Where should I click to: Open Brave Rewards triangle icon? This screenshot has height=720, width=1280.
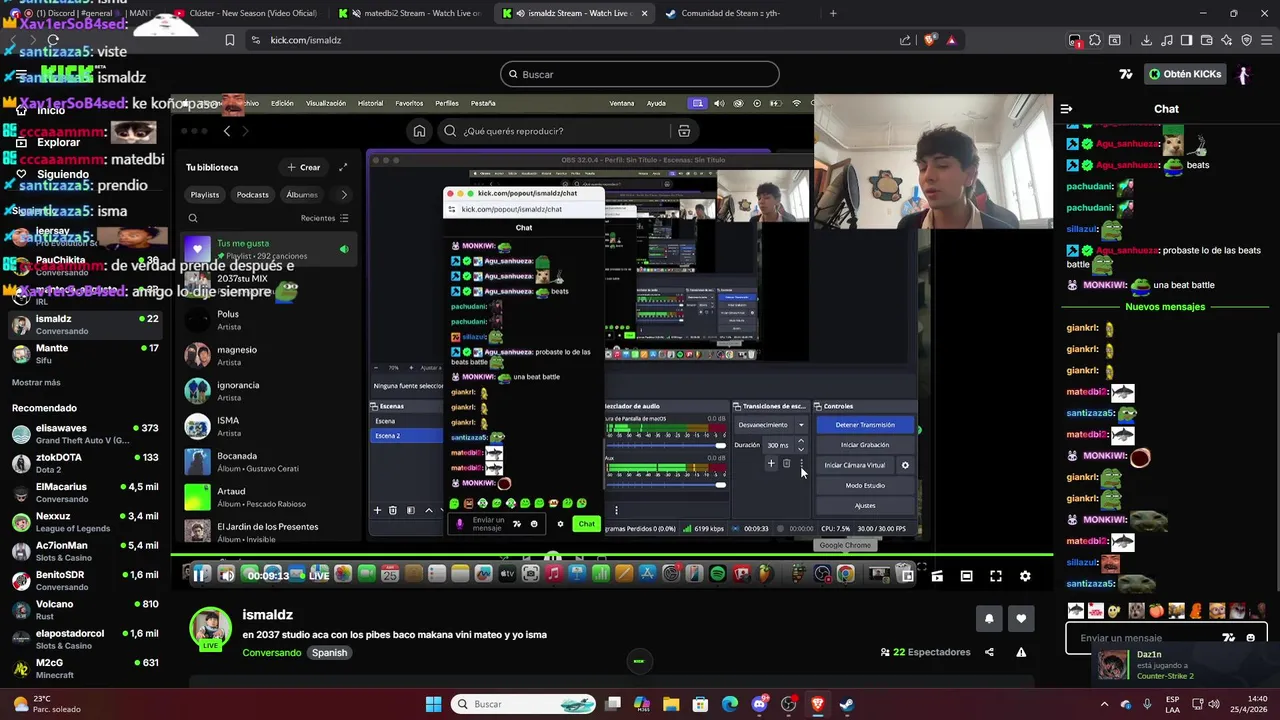951,40
